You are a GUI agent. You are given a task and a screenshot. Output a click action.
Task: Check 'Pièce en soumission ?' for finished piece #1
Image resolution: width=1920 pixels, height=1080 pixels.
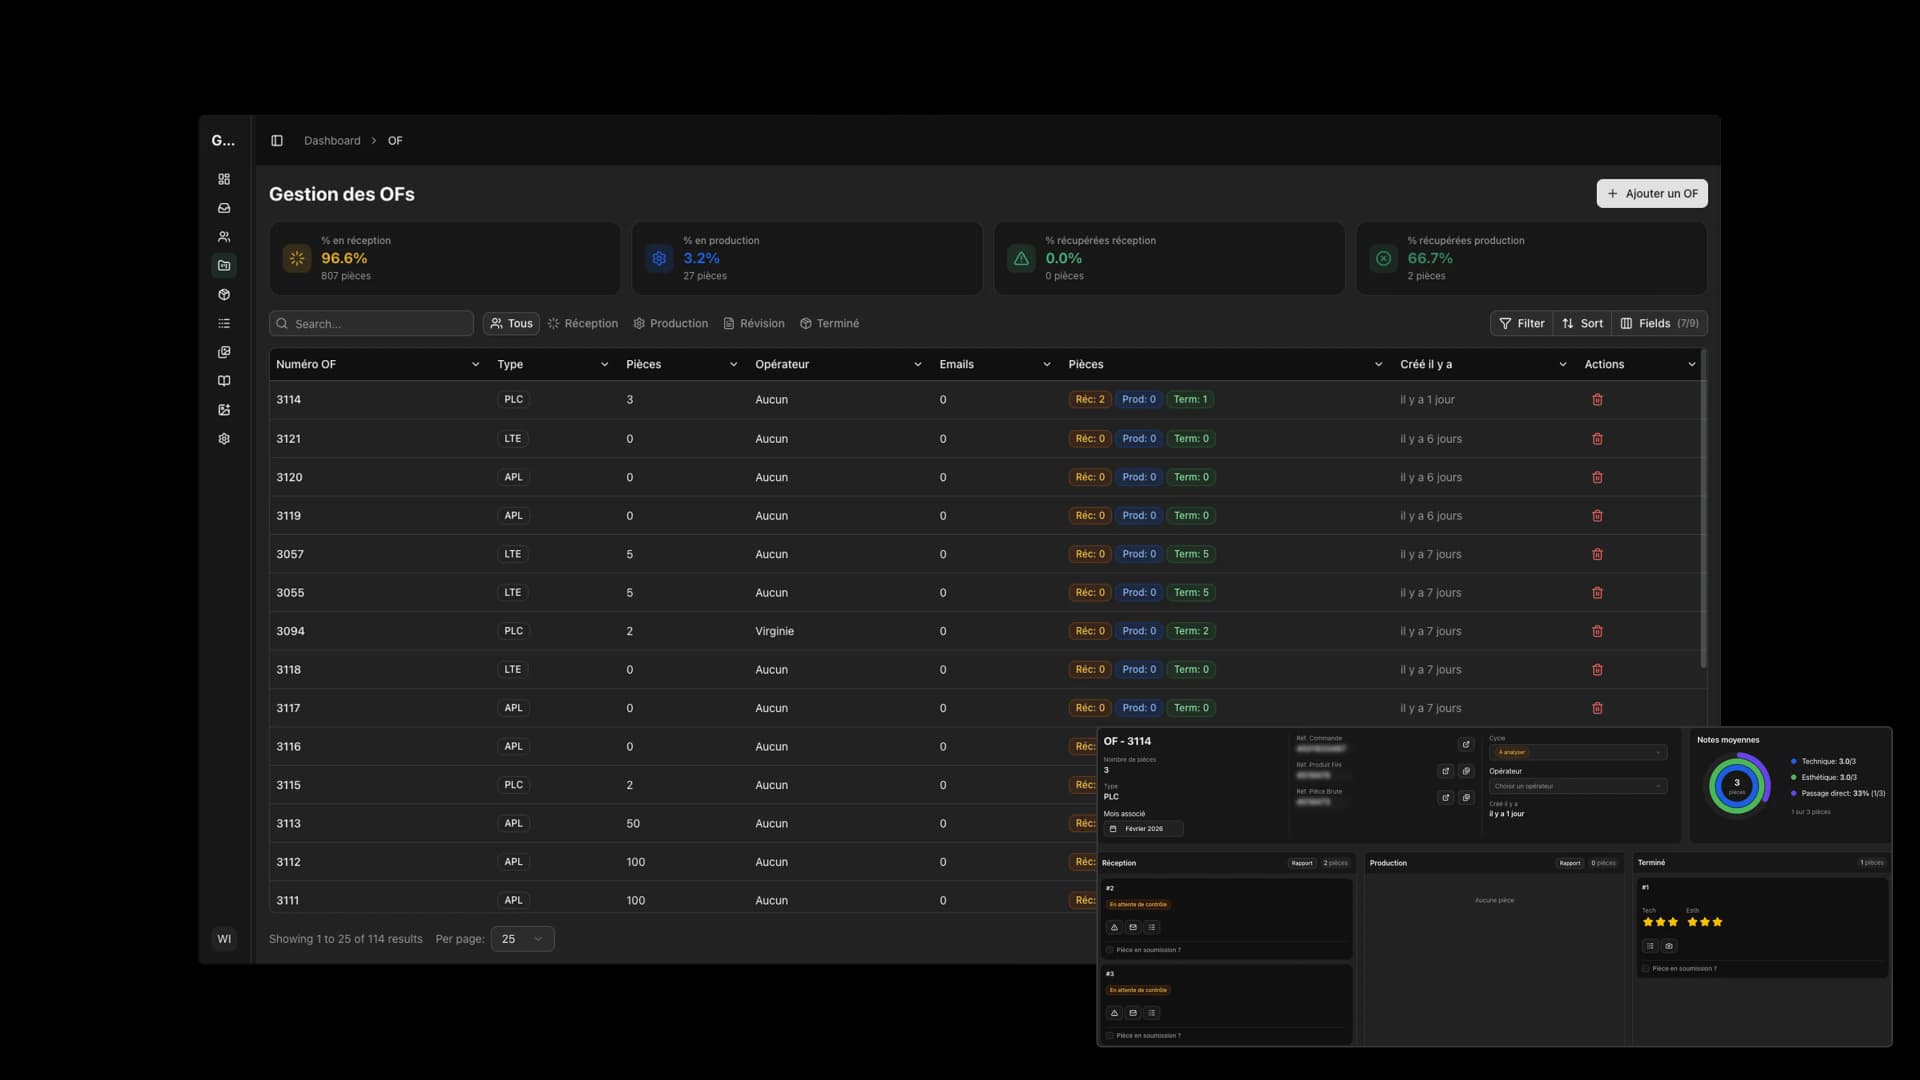1646,969
